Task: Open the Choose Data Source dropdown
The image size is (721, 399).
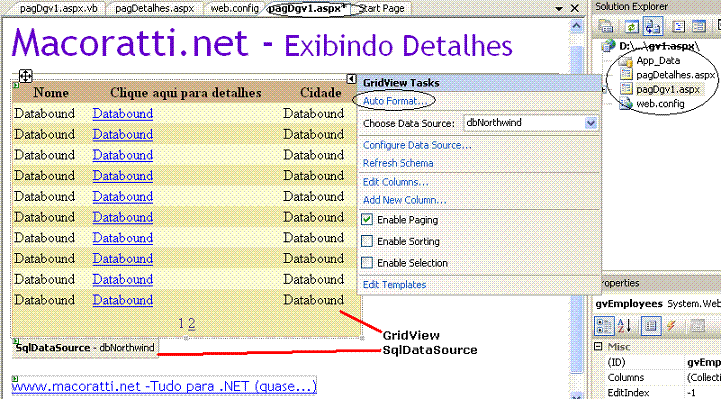Action: click(x=591, y=123)
